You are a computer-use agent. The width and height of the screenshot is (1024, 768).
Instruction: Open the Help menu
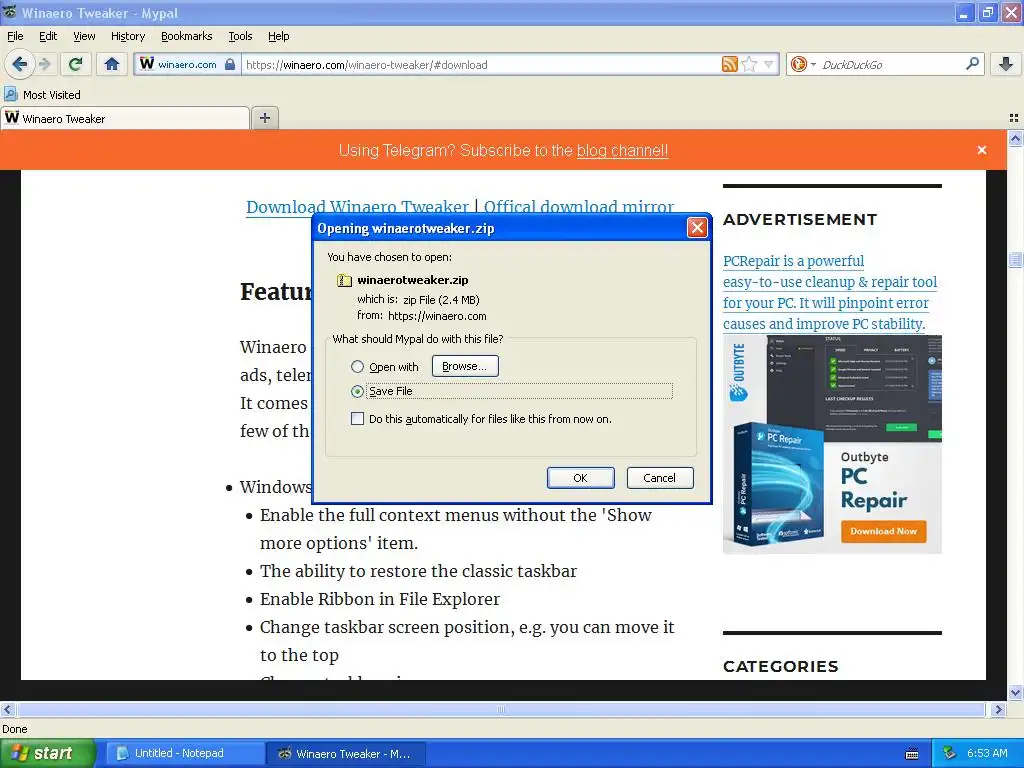278,36
